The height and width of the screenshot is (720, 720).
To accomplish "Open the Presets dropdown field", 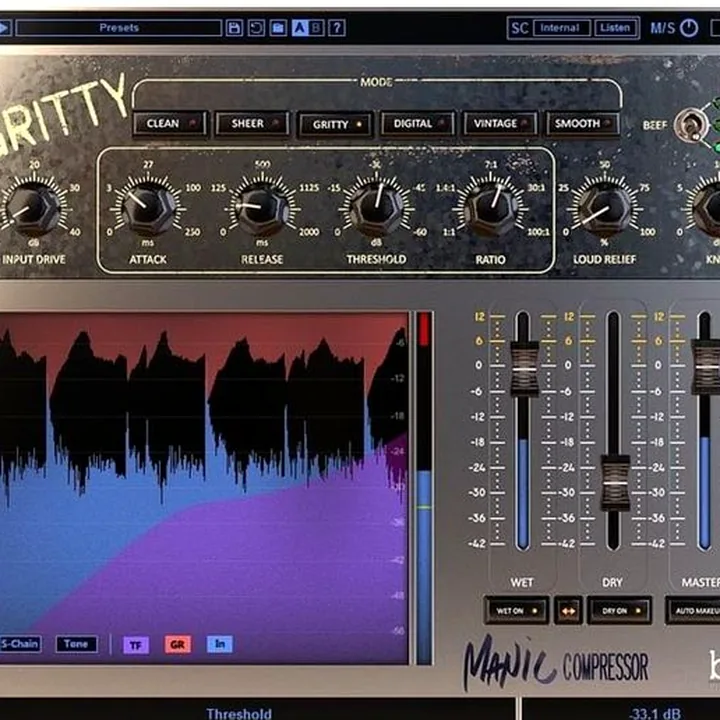I will [119, 28].
